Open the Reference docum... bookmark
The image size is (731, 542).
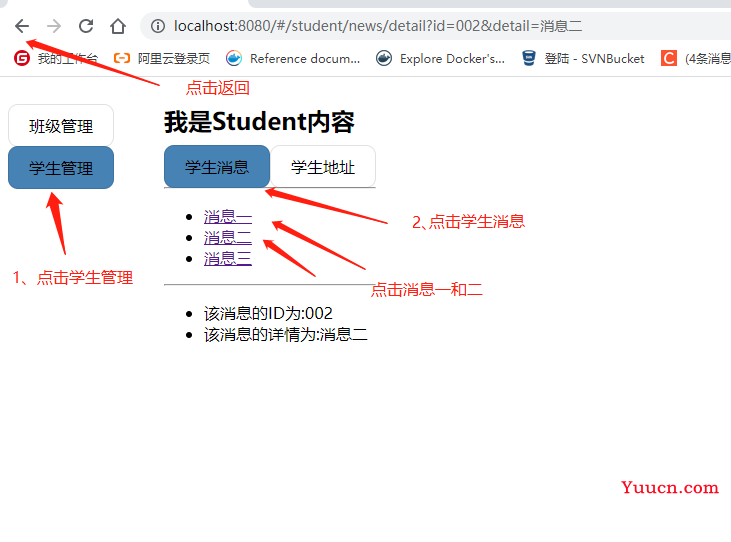293,58
